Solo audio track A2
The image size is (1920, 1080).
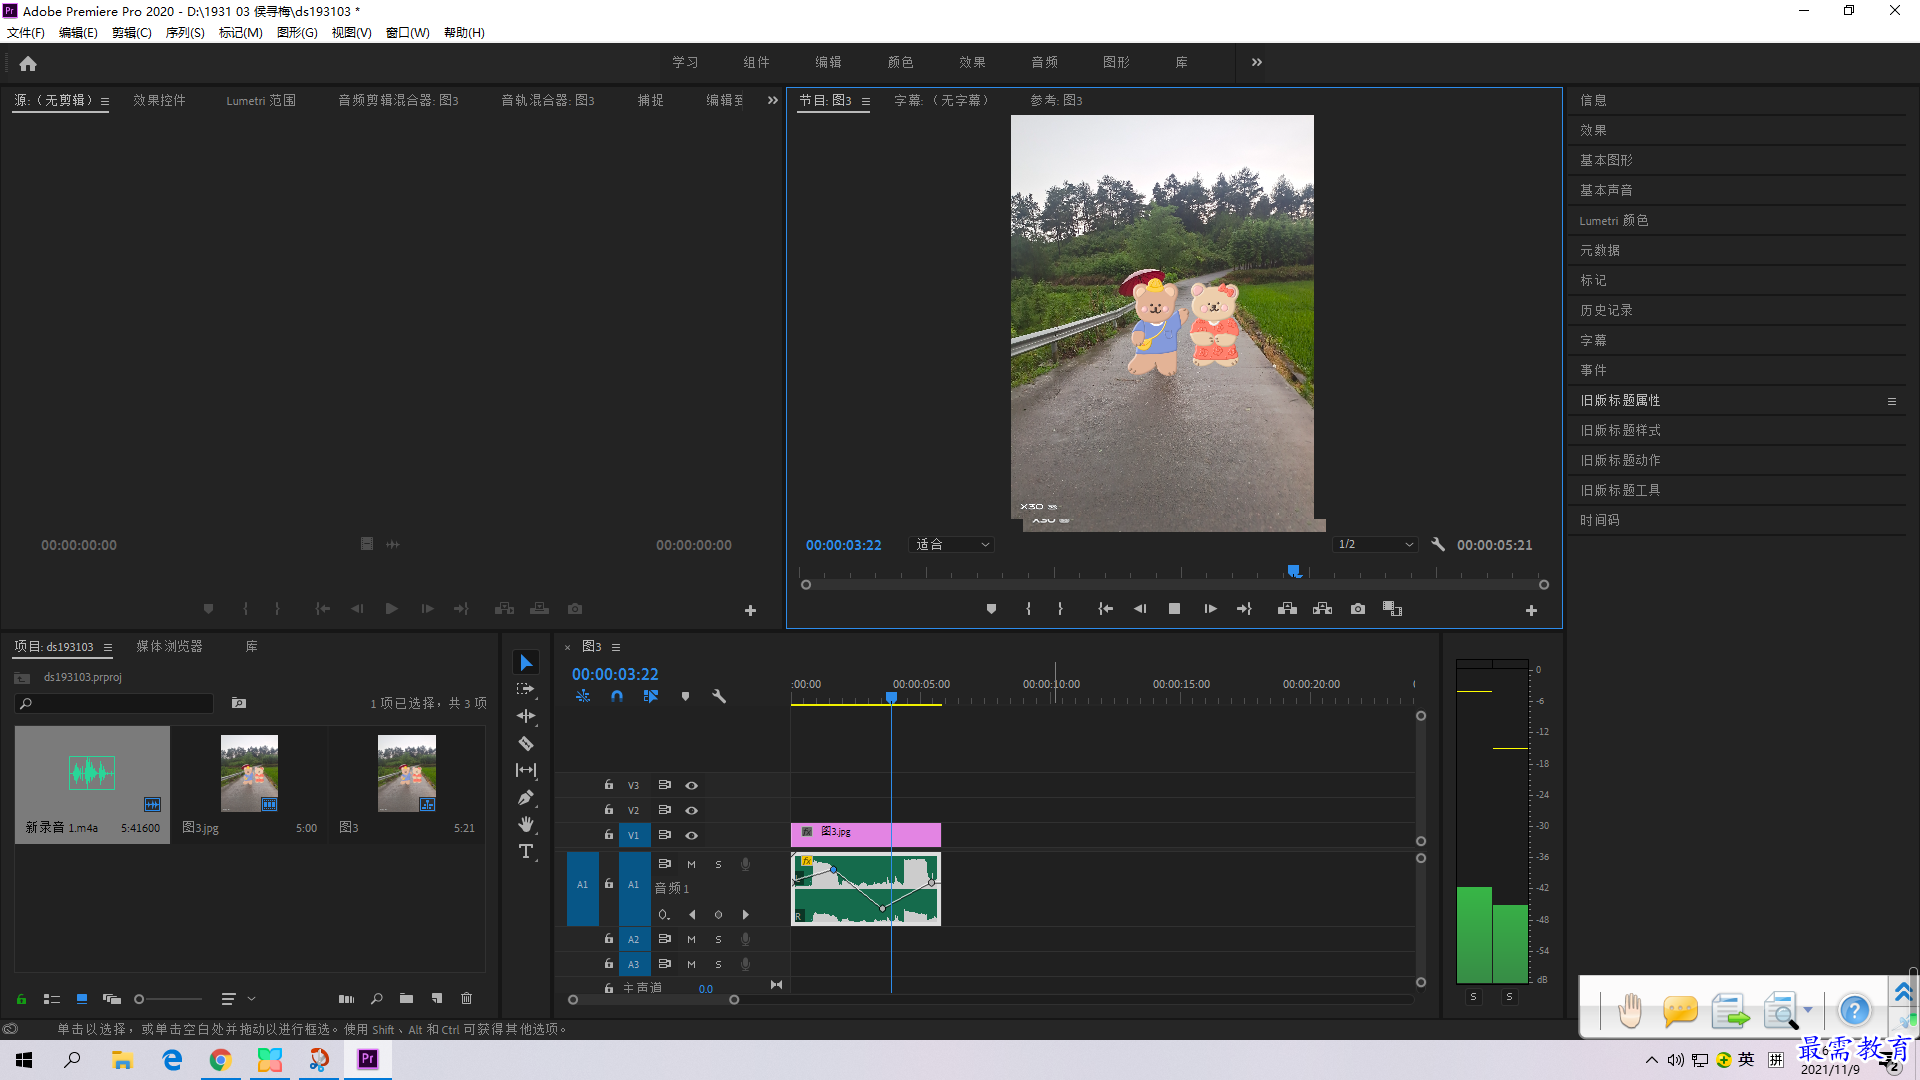718,939
